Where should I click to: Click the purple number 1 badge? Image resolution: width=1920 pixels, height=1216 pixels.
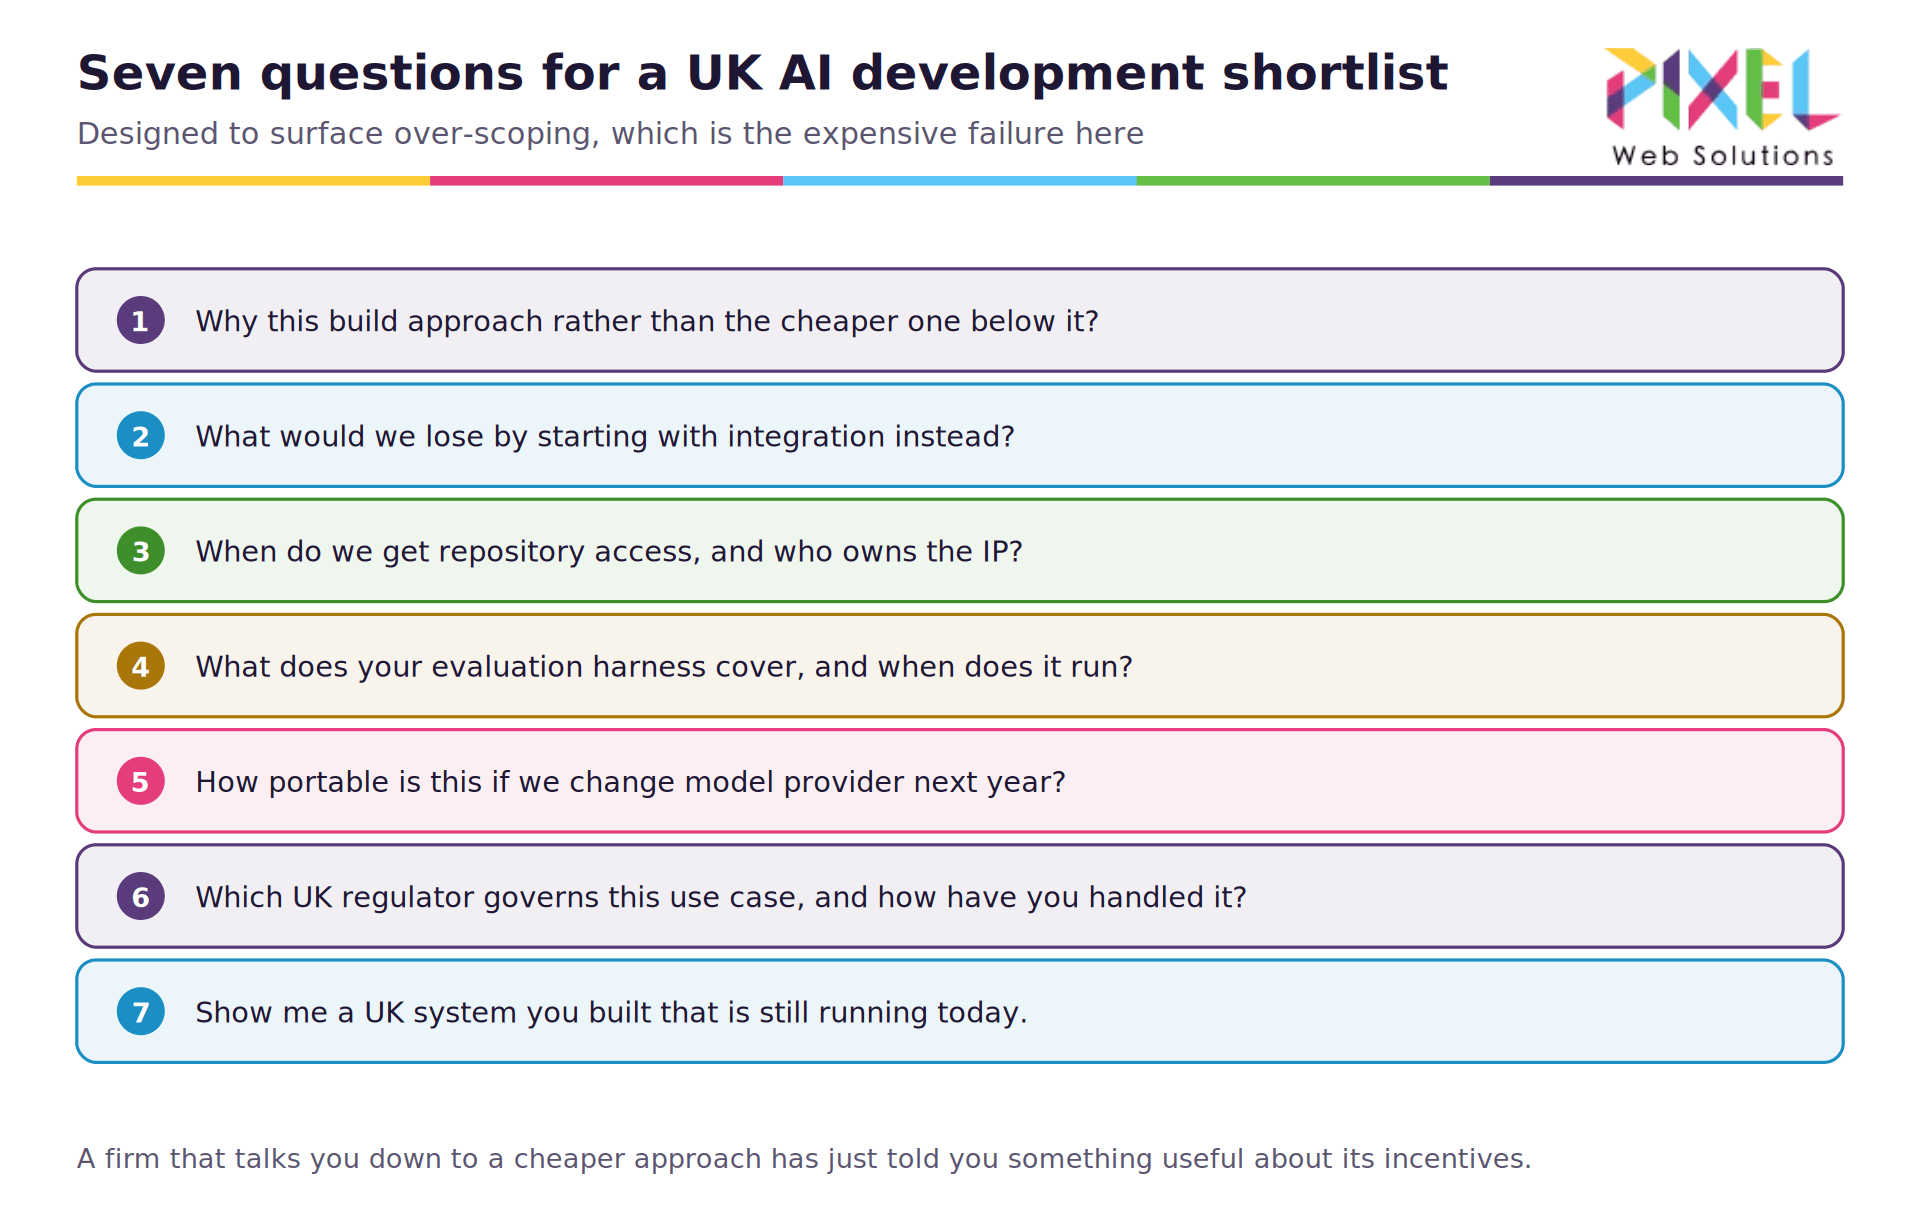tap(141, 320)
